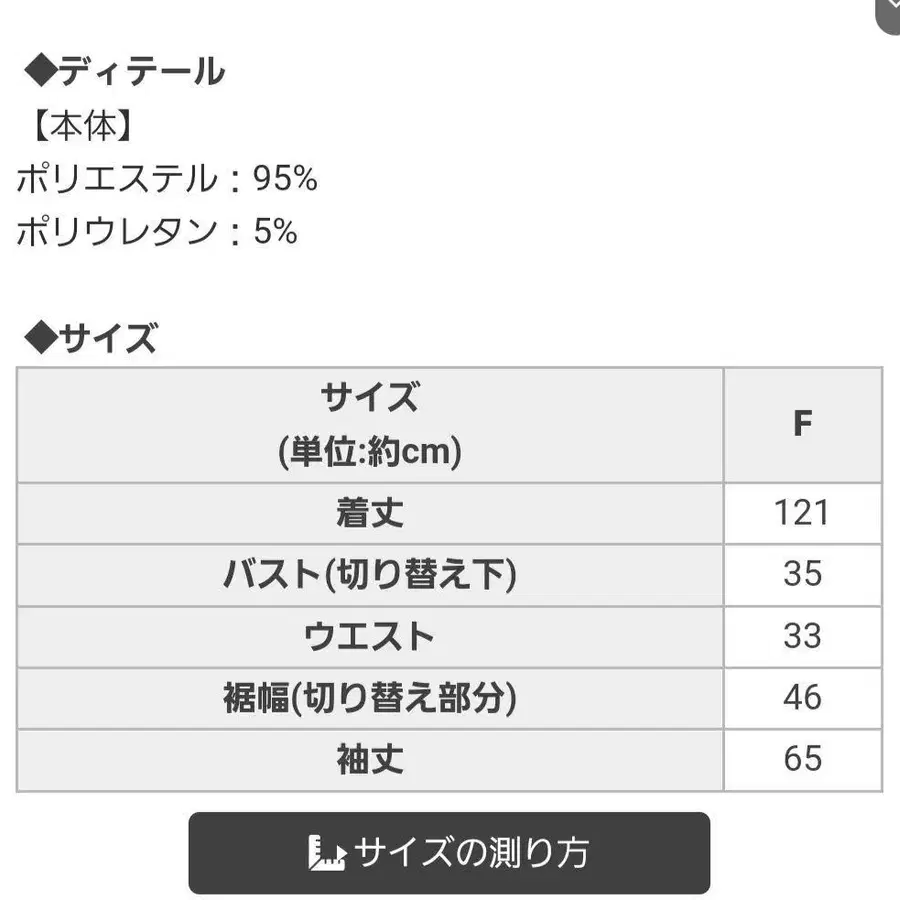Click the 46 hem width value
The image size is (900, 900).
tap(802, 698)
